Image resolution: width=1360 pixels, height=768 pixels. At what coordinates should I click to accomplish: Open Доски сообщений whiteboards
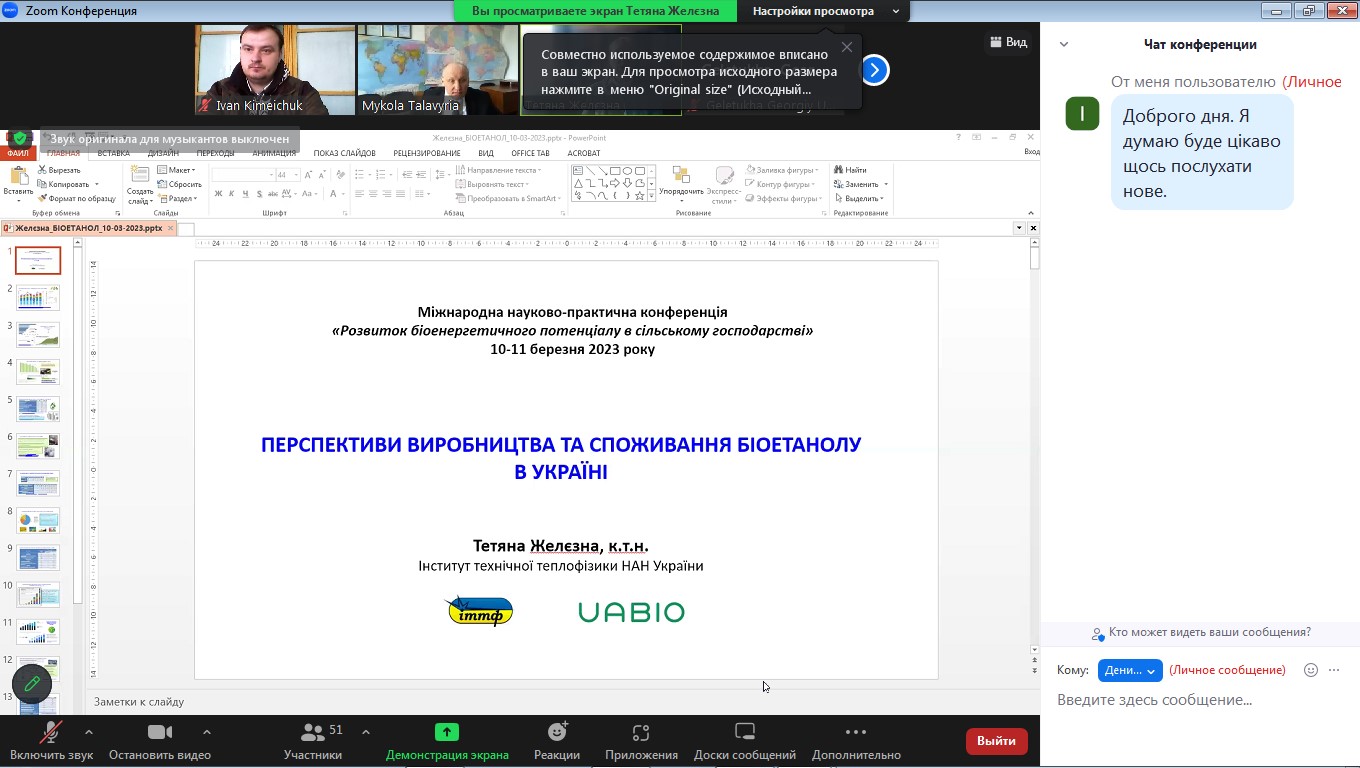pyautogui.click(x=745, y=741)
